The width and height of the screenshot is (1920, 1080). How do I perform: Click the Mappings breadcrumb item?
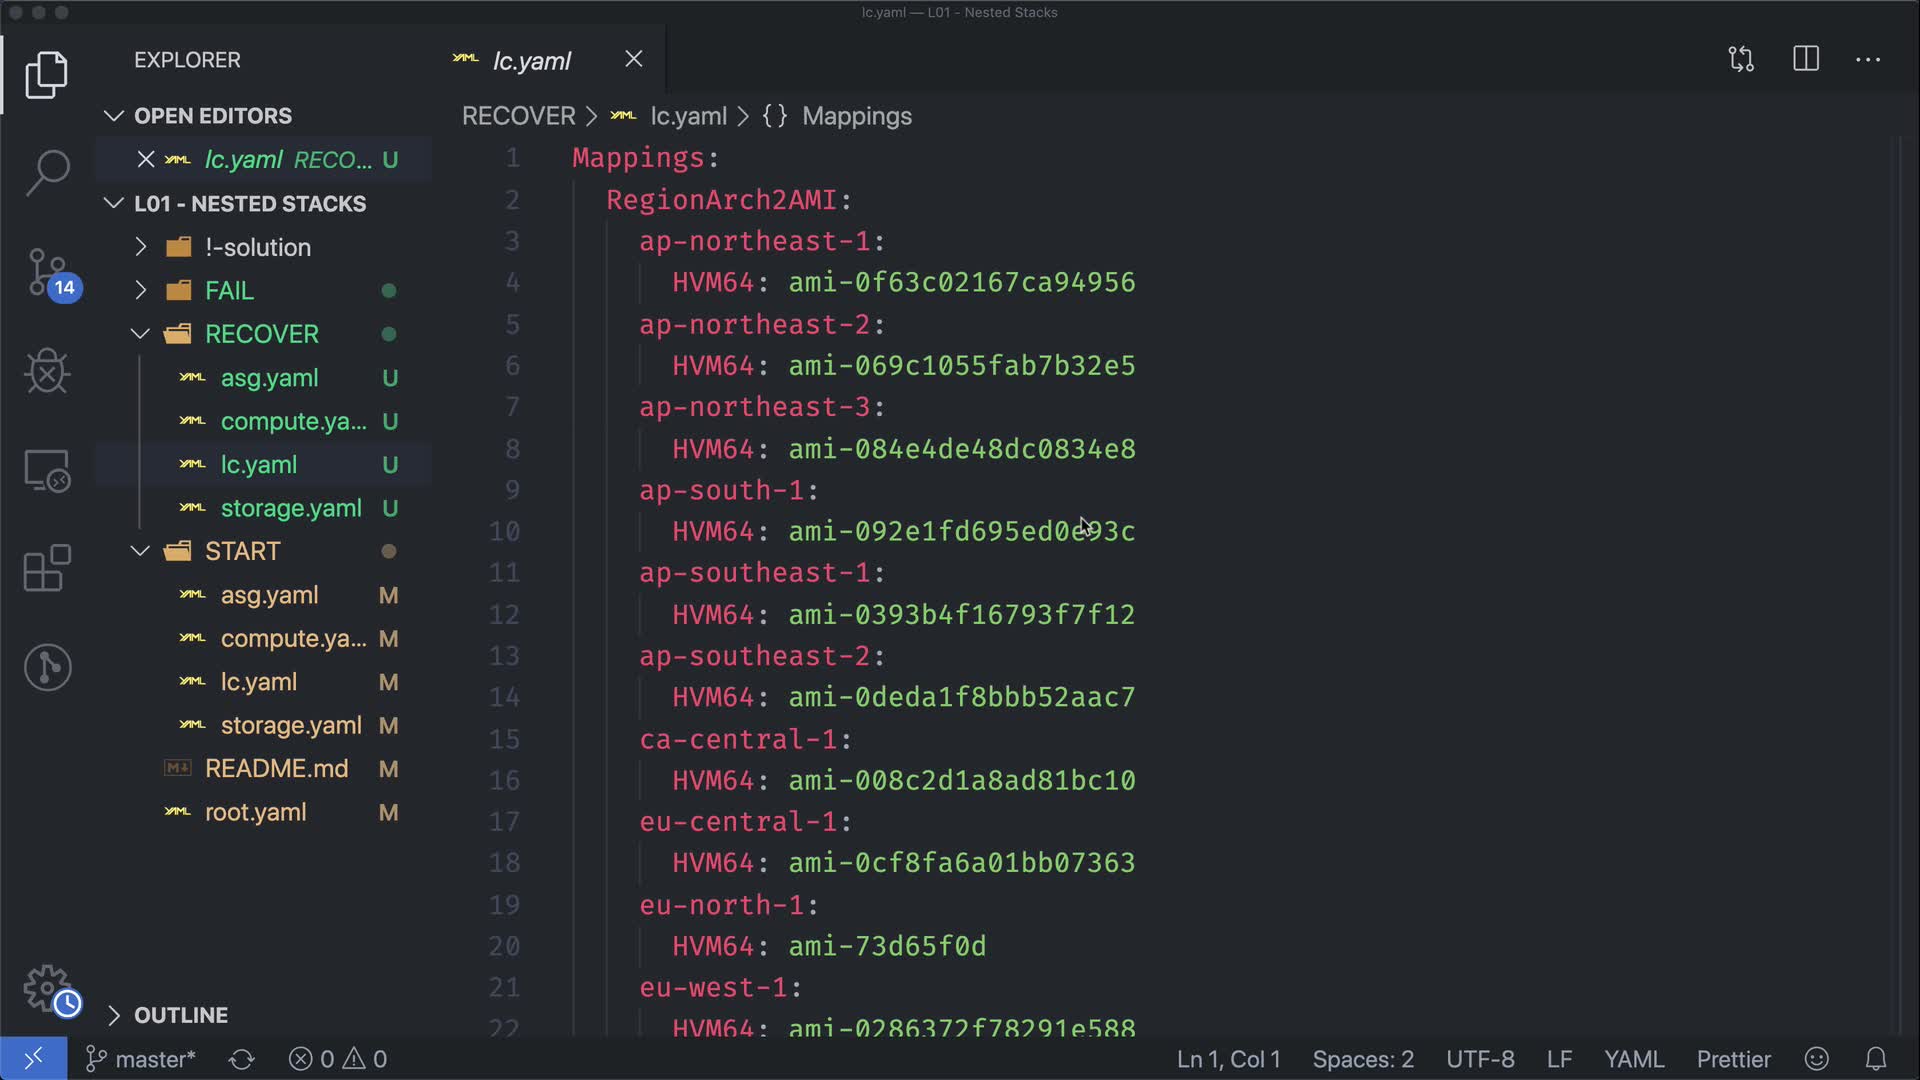click(856, 116)
